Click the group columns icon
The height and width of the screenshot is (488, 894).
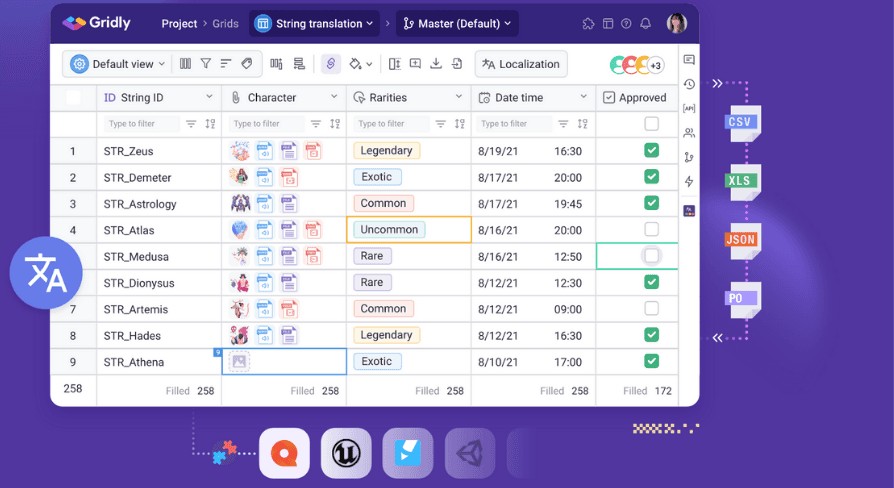pyautogui.click(x=277, y=64)
